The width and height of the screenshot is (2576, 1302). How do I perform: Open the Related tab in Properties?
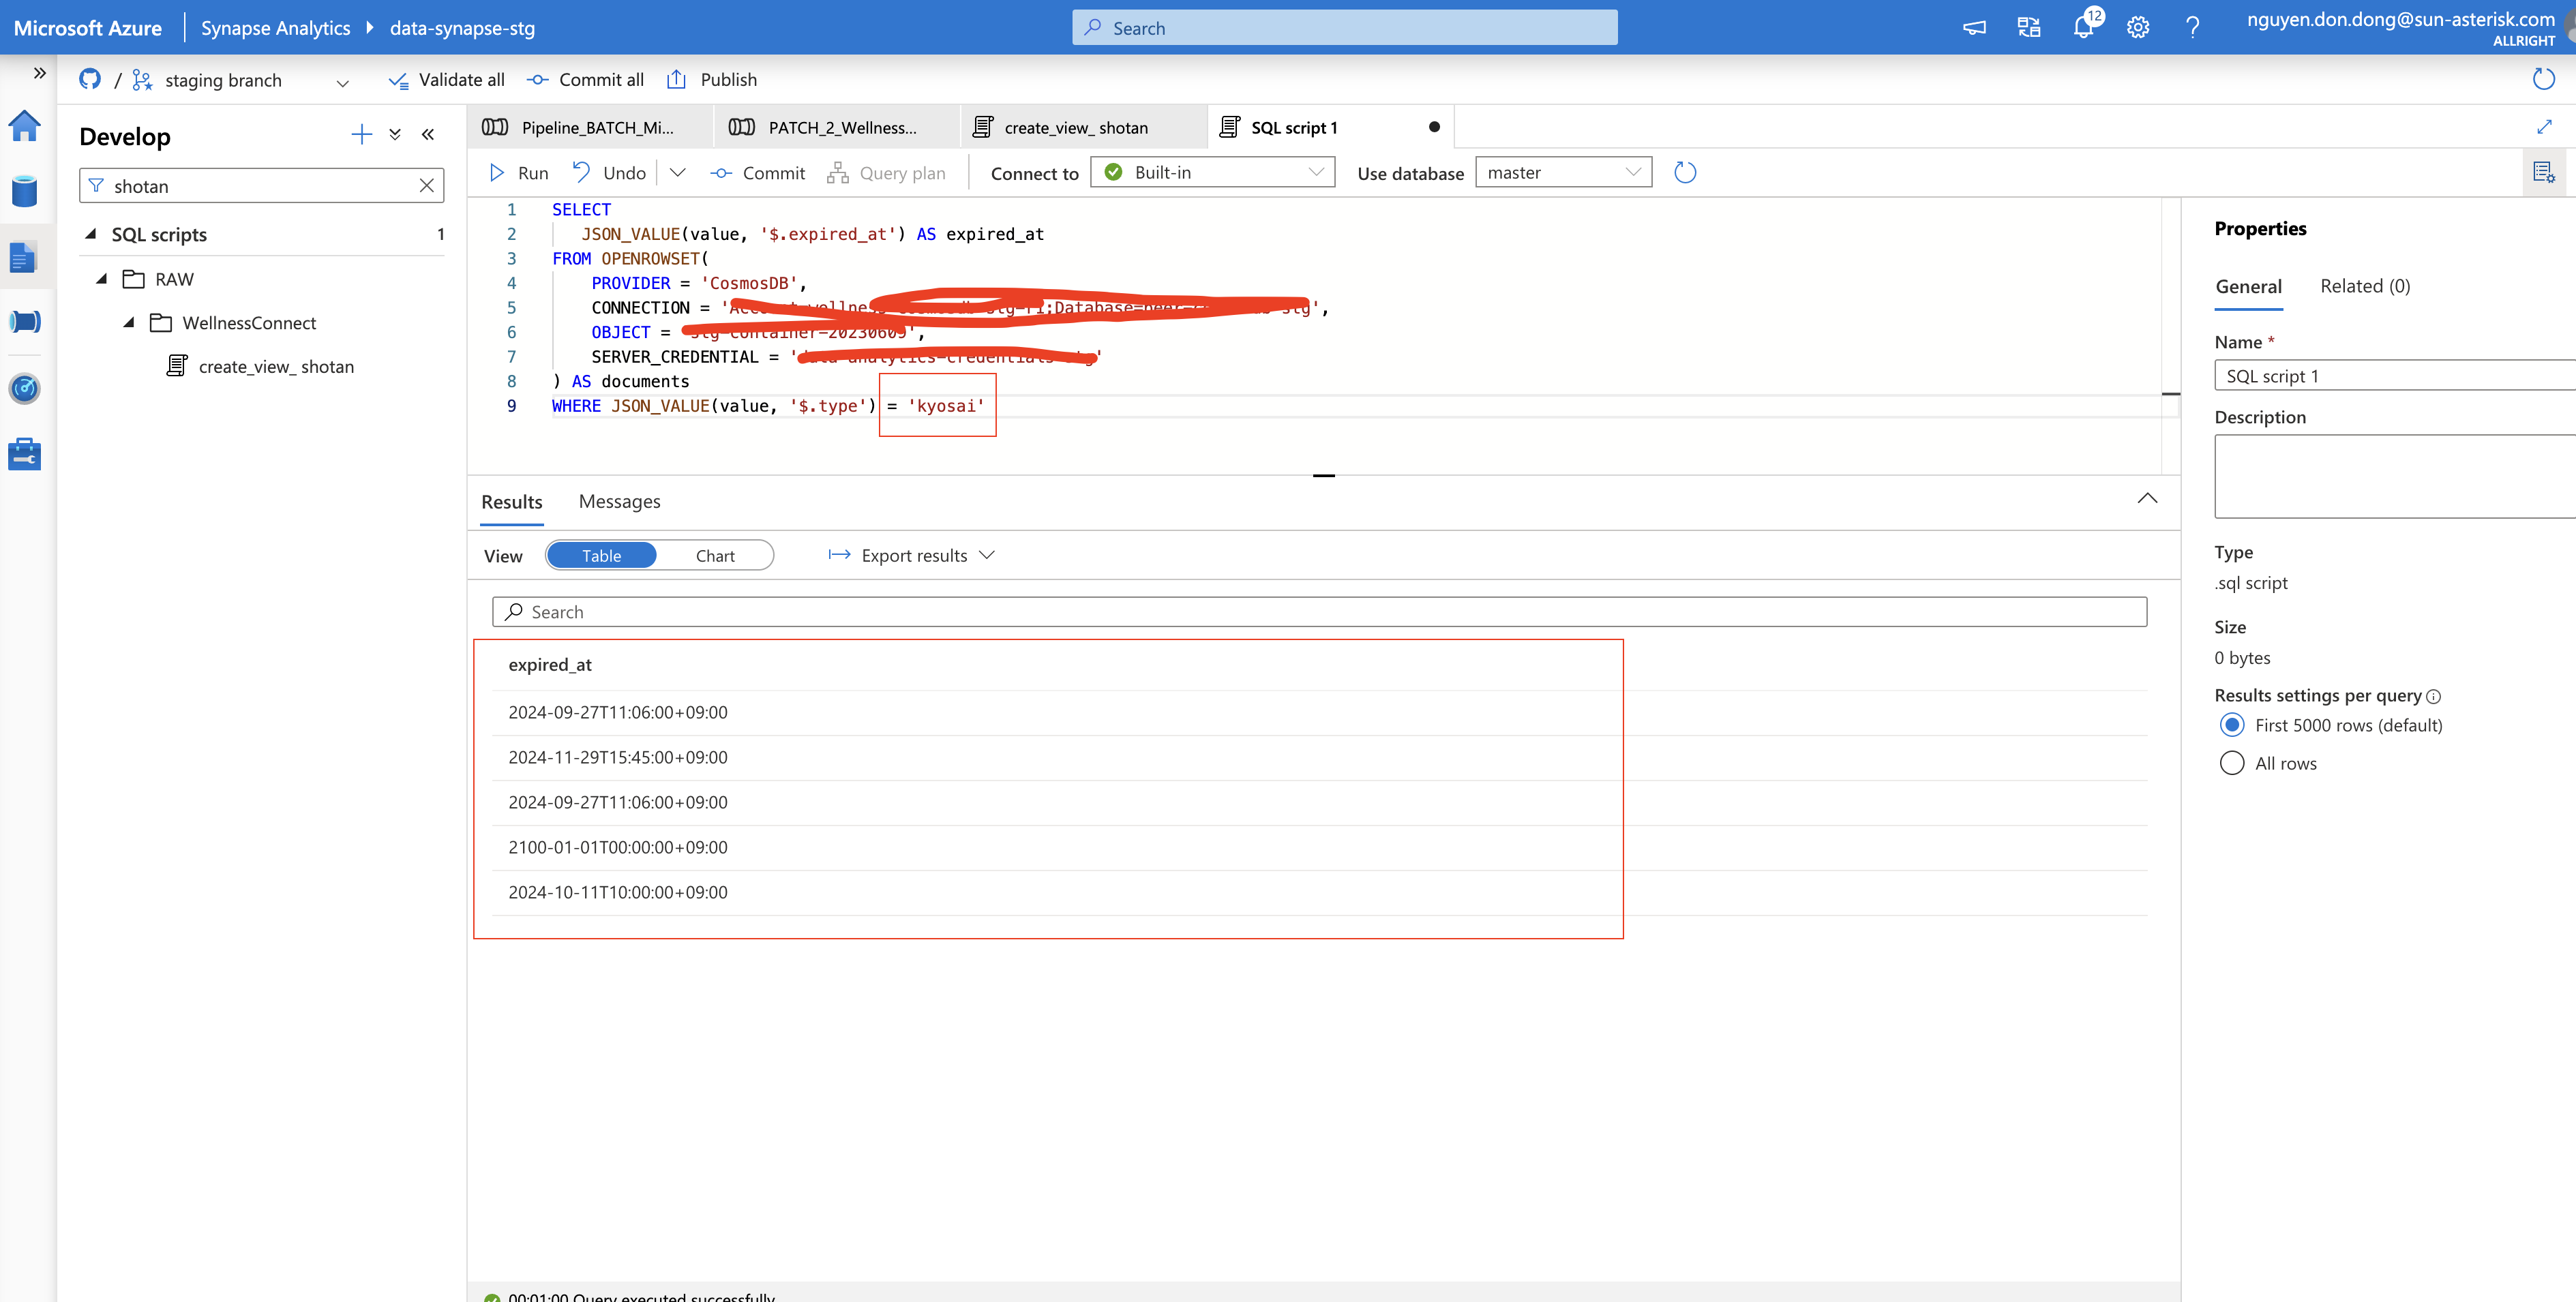pyautogui.click(x=2365, y=286)
